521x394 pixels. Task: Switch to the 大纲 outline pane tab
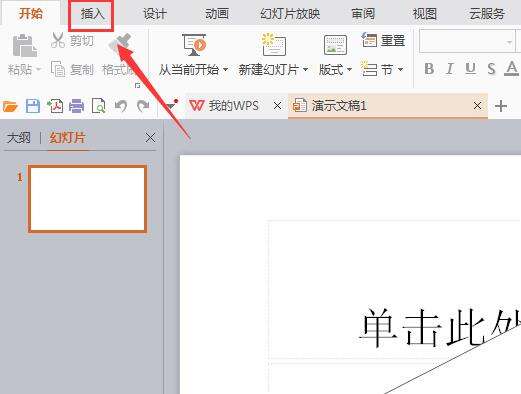tap(19, 138)
